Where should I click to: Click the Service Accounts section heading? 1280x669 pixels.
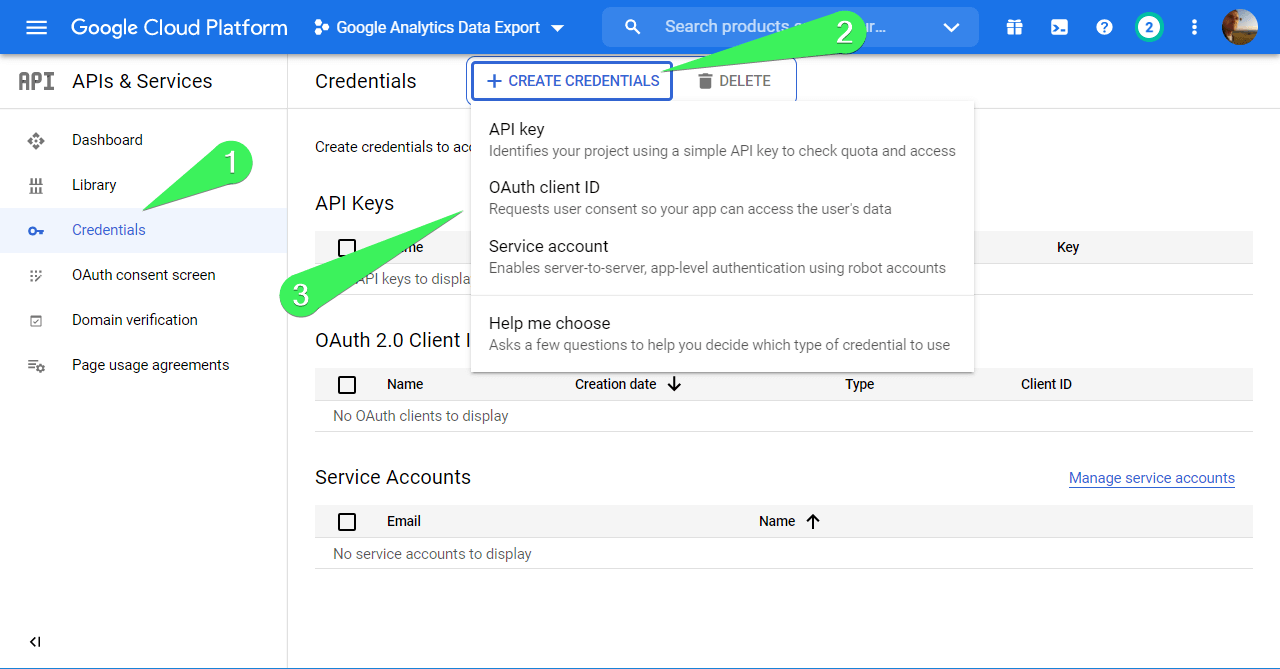[393, 477]
